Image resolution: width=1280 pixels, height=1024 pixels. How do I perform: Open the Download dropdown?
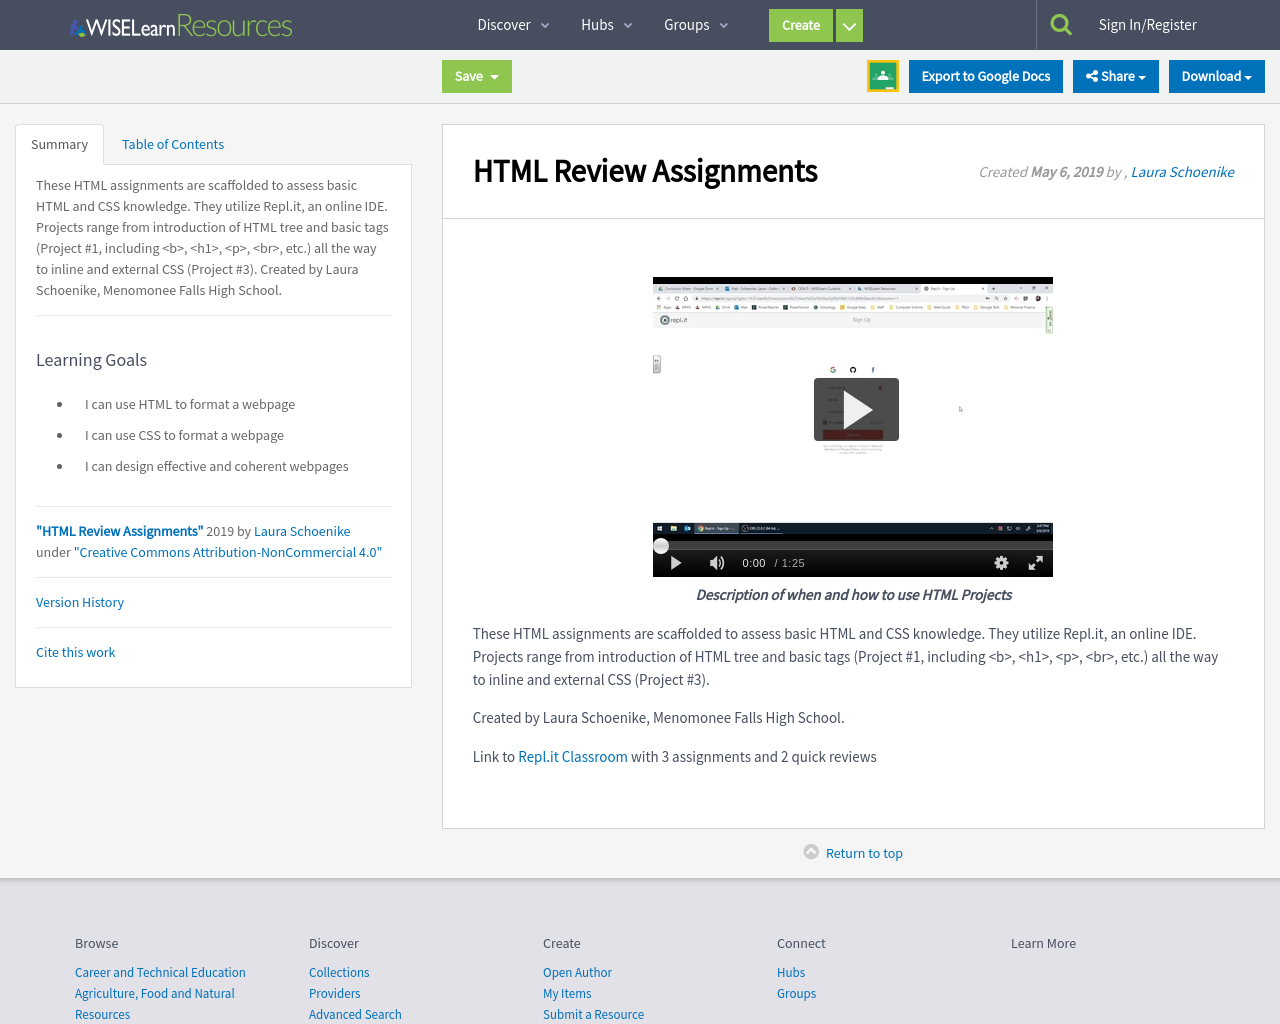(x=1217, y=76)
